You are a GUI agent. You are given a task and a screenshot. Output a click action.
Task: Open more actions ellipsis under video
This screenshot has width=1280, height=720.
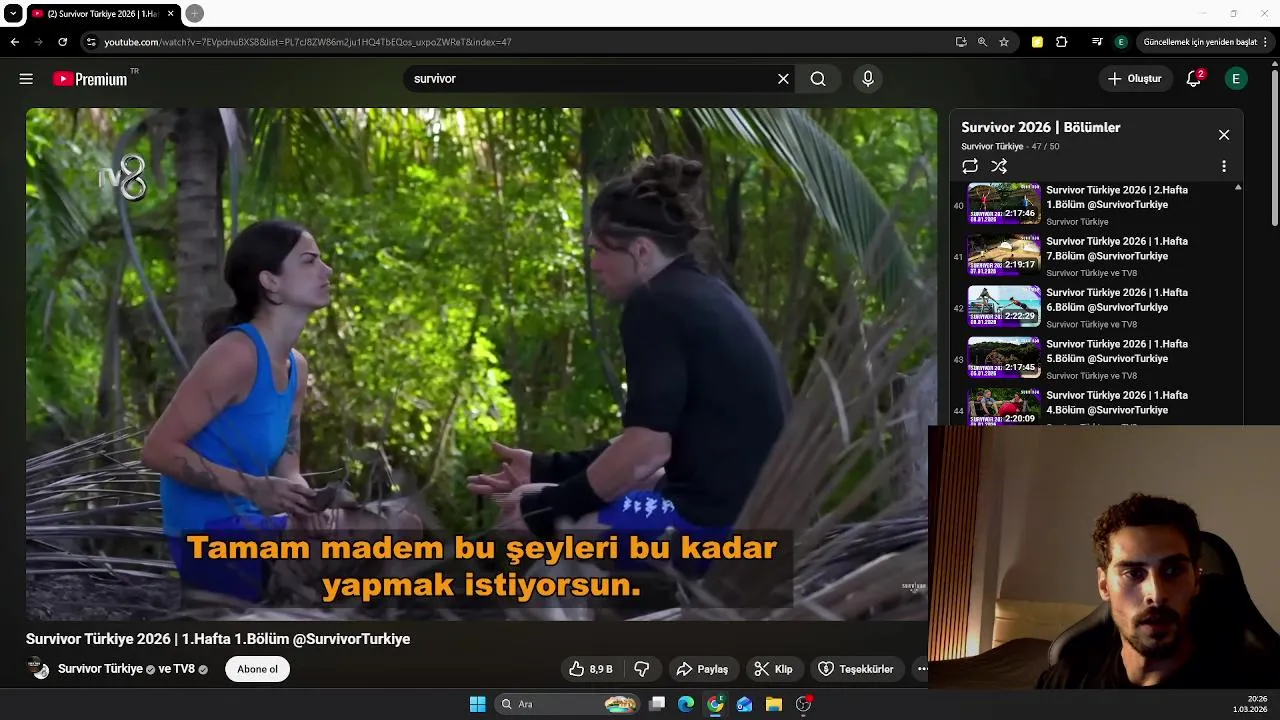tap(922, 669)
